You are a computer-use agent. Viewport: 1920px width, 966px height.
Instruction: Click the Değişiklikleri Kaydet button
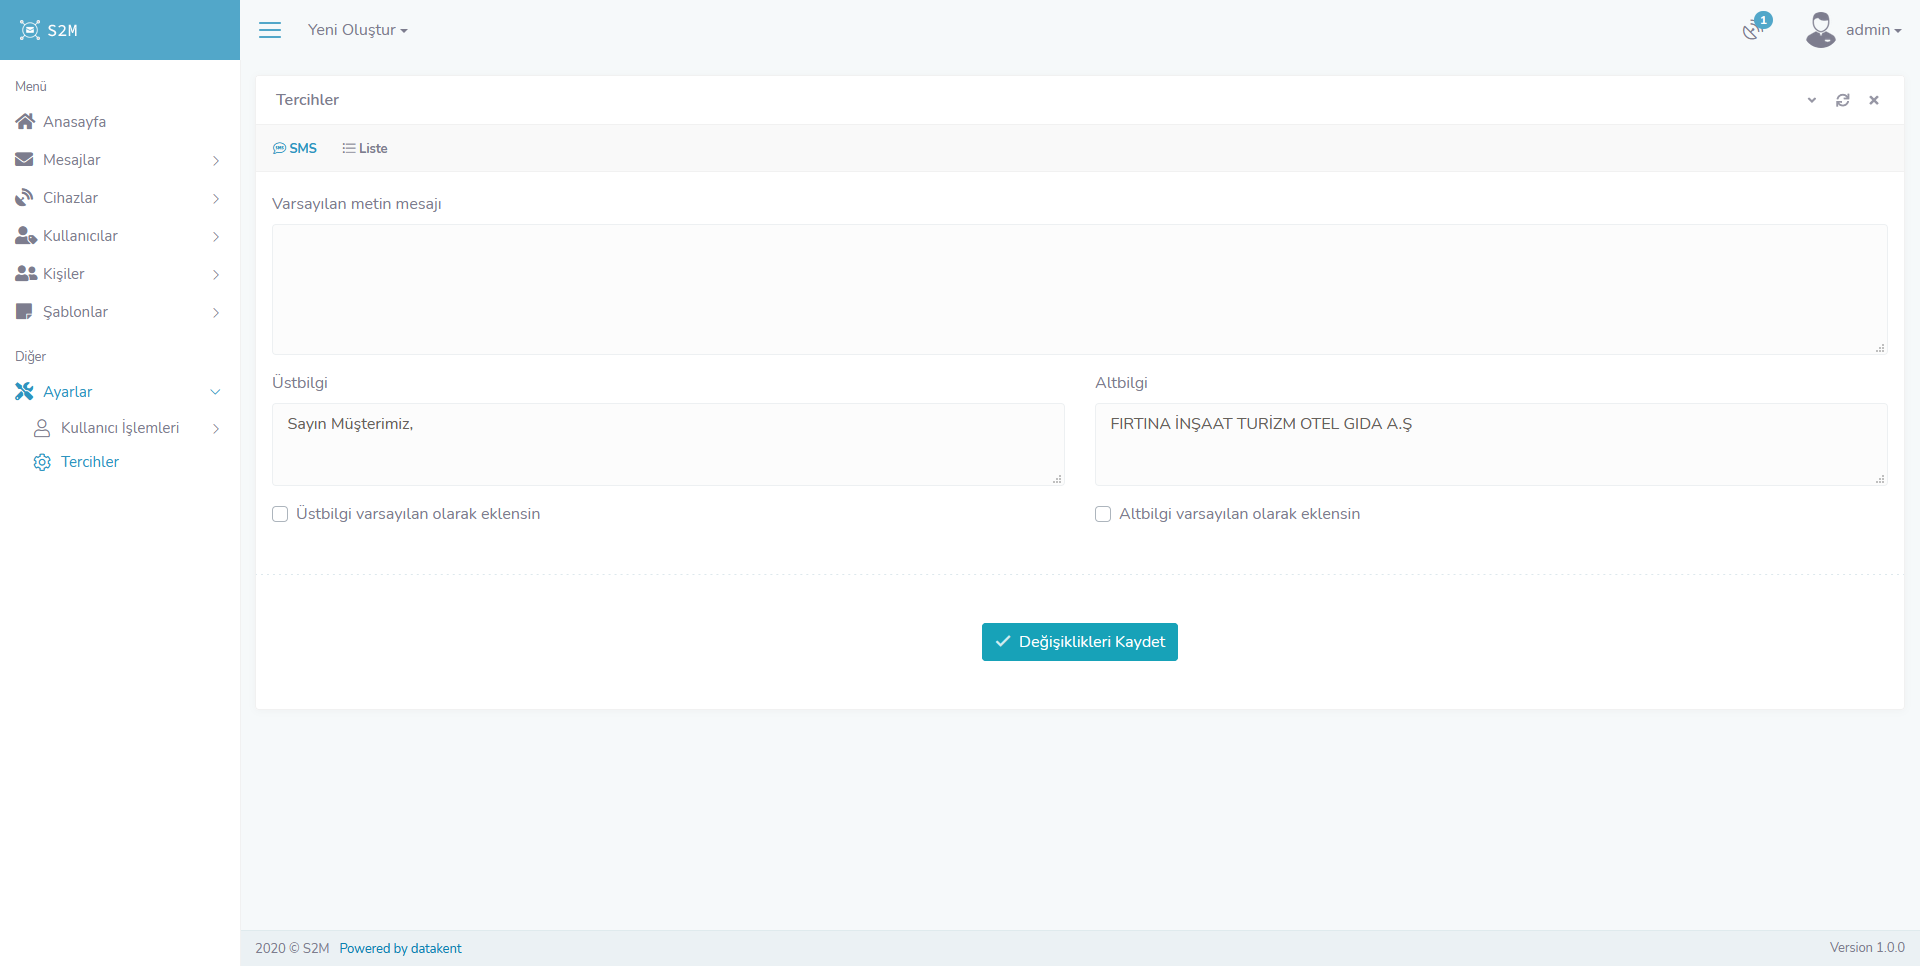1079,642
